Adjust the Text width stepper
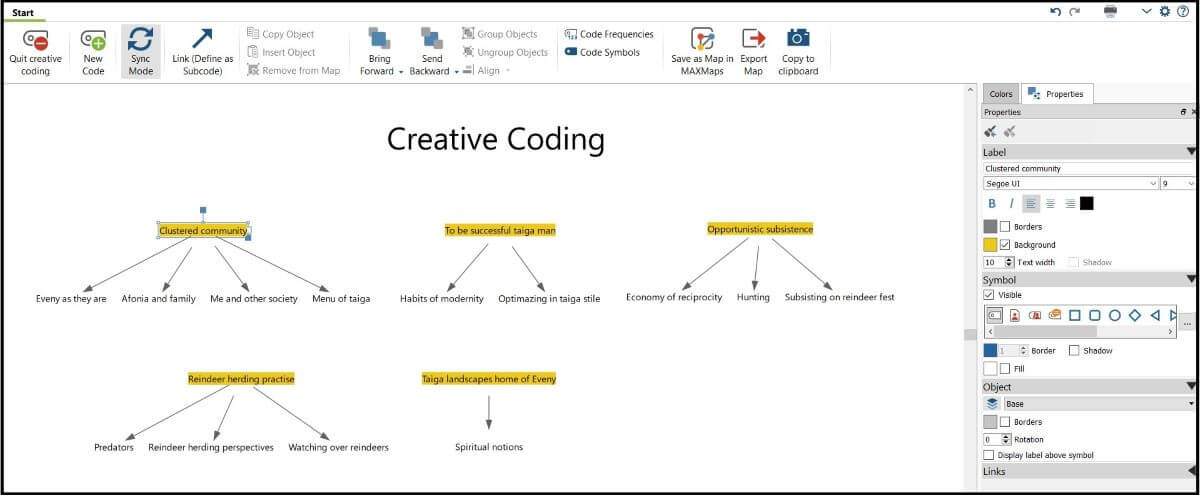The height and width of the screenshot is (495, 1200). tap(1009, 262)
